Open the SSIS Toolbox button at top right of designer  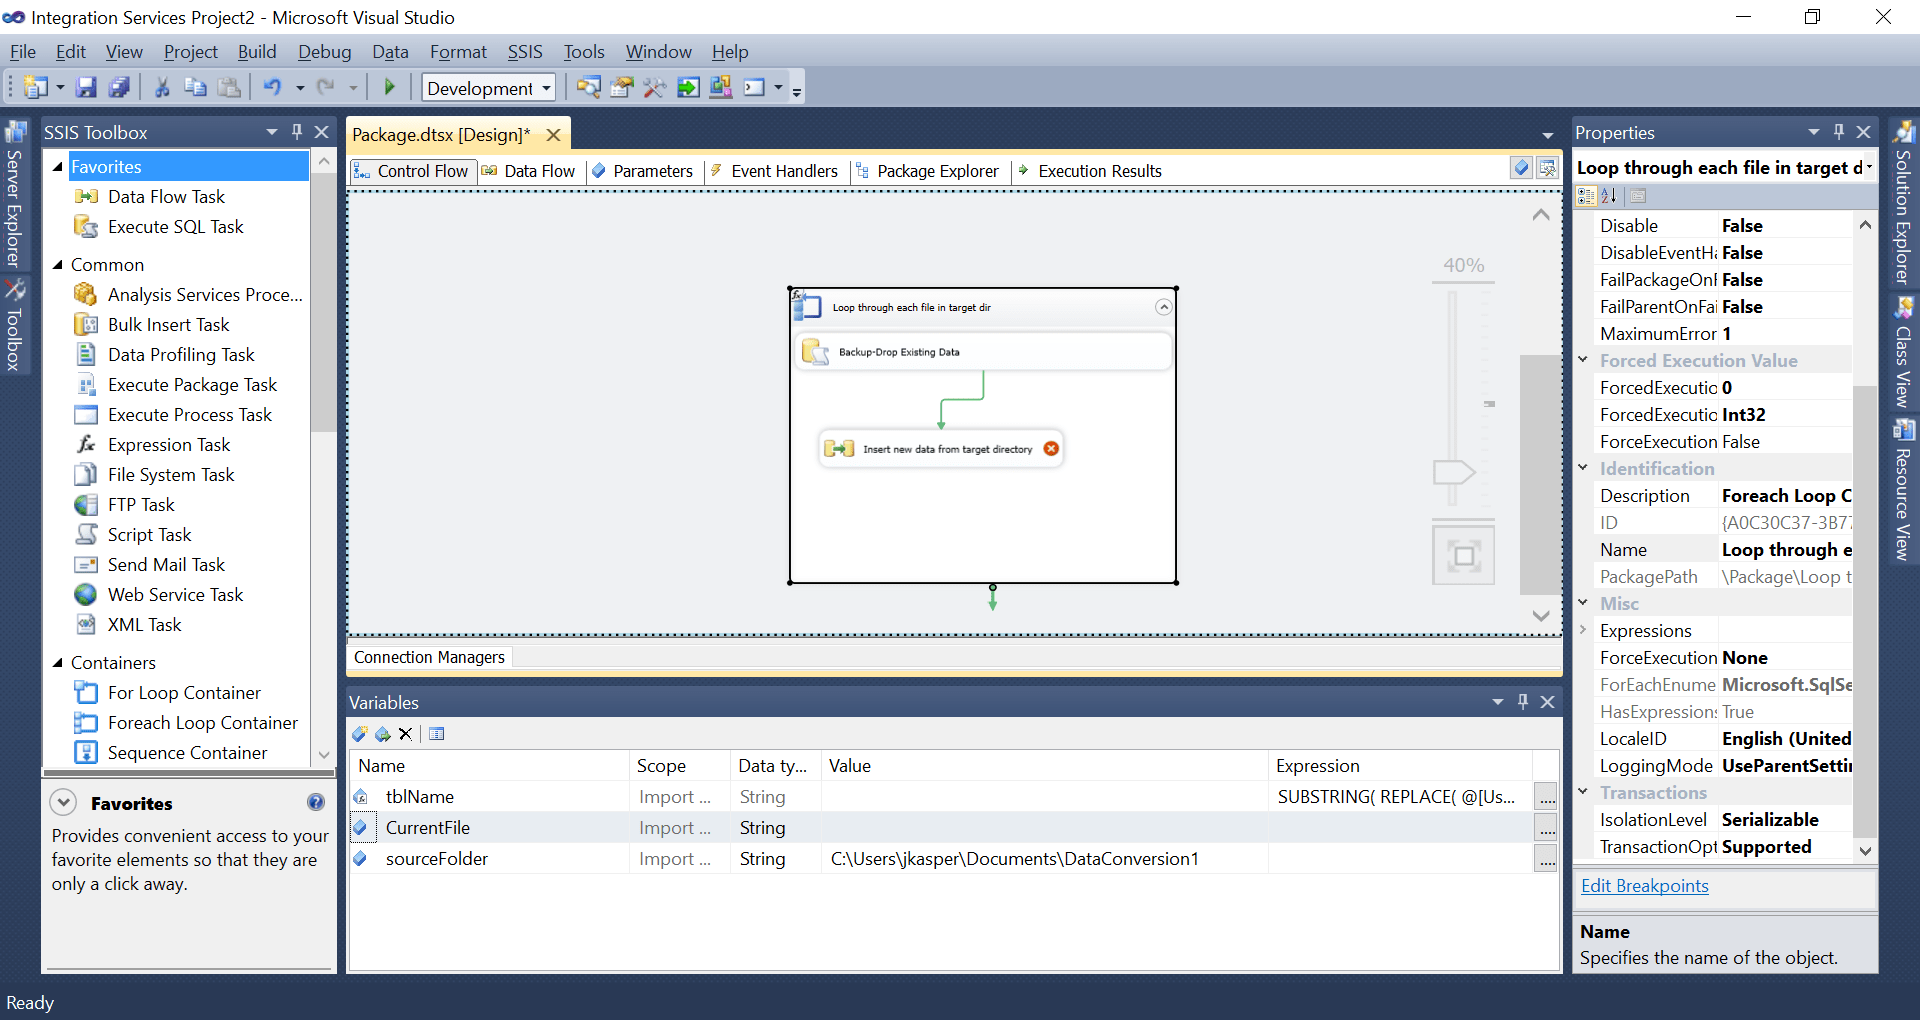(x=1547, y=169)
